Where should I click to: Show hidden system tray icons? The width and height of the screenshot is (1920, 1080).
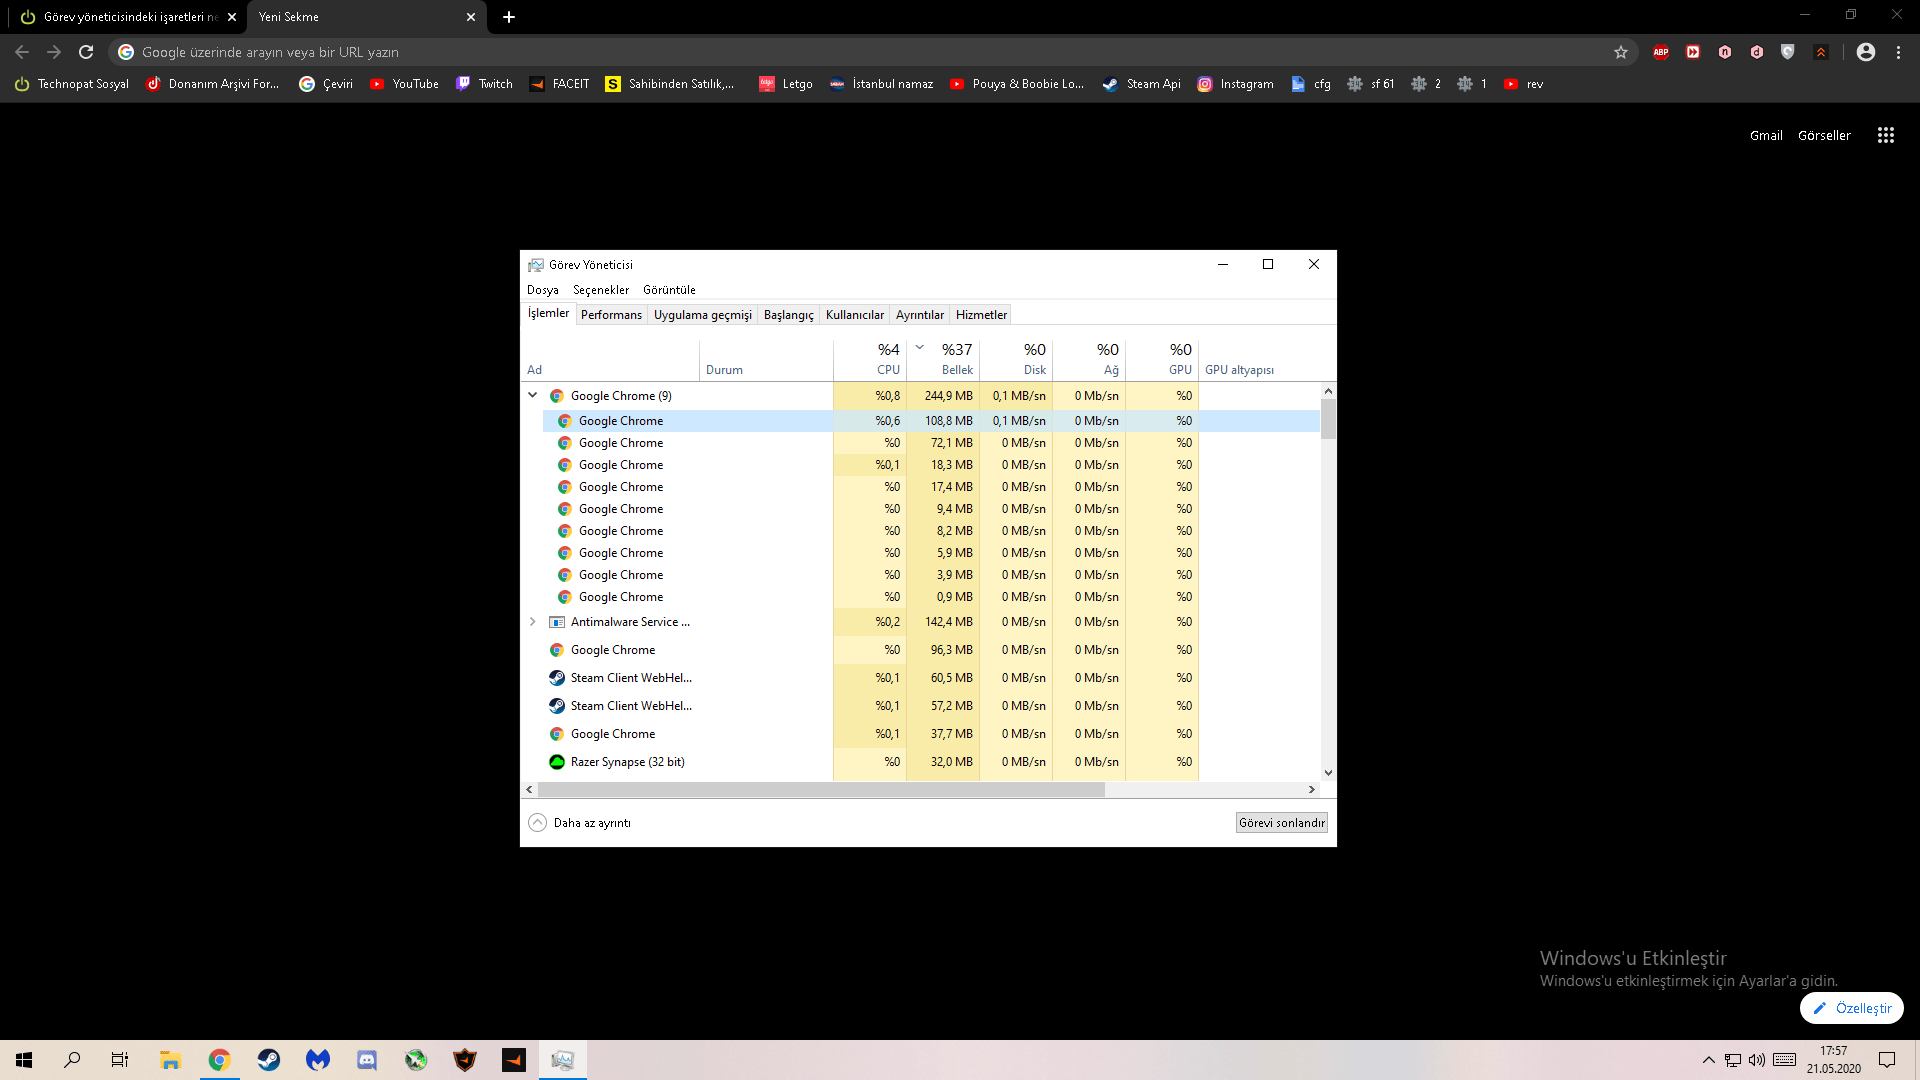(x=1708, y=1060)
